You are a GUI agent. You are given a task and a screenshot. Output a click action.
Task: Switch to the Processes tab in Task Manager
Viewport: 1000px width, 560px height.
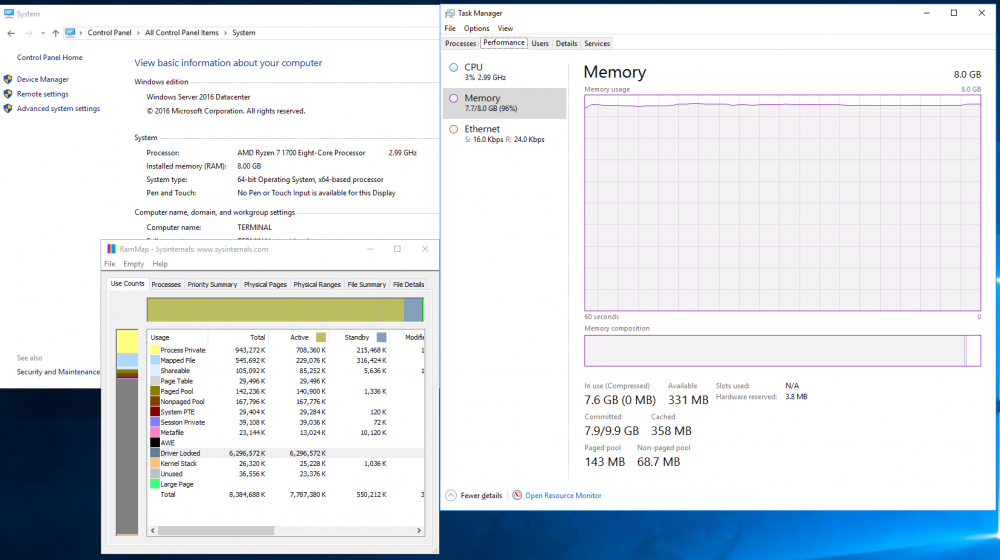(x=460, y=43)
